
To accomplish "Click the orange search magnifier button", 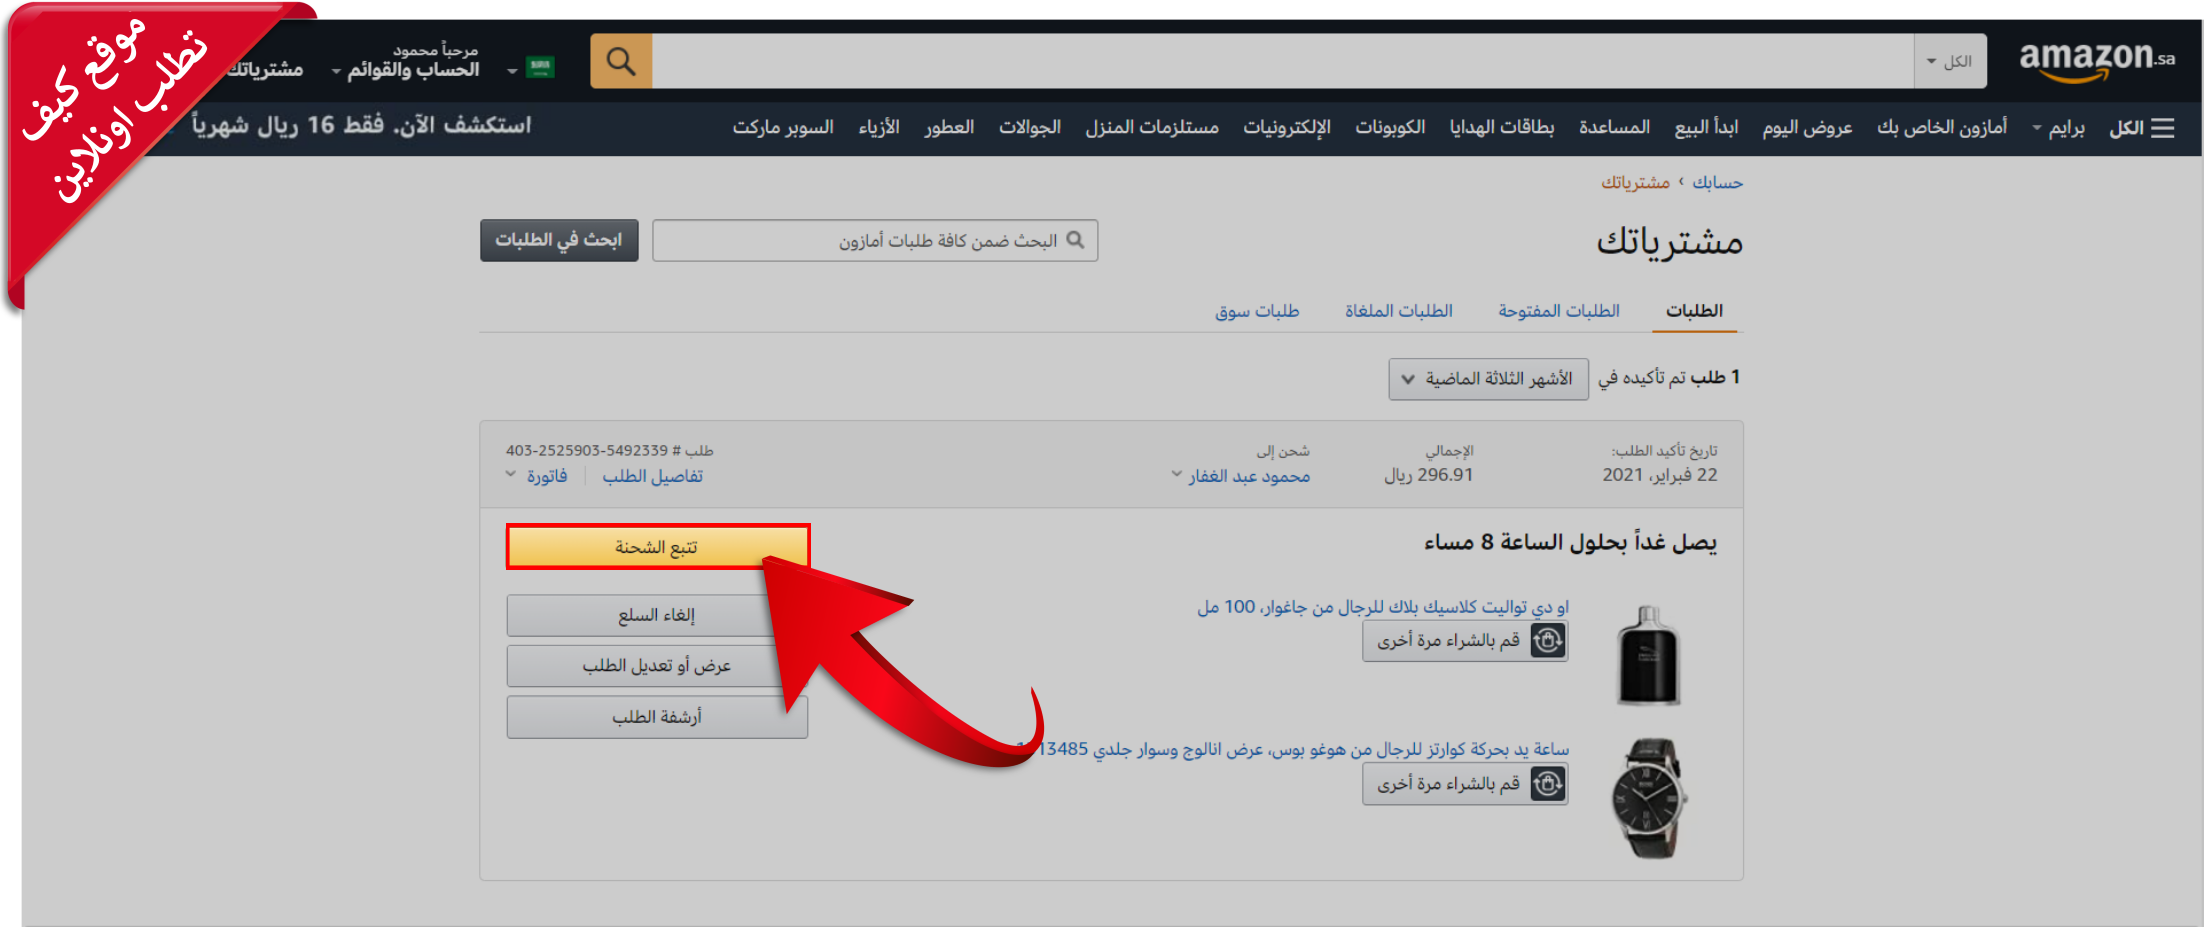I will 621,61.
